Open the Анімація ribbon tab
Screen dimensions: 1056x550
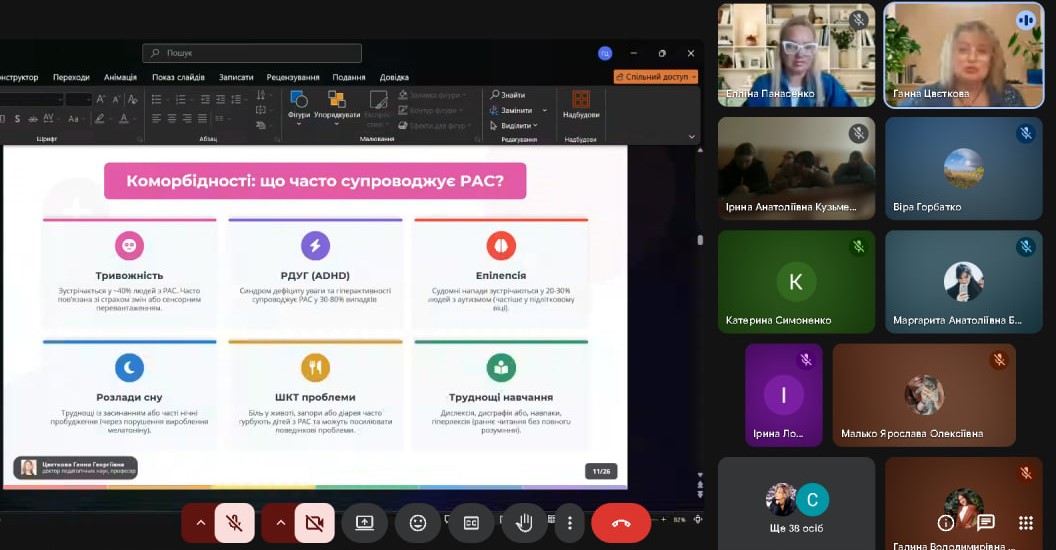point(120,77)
